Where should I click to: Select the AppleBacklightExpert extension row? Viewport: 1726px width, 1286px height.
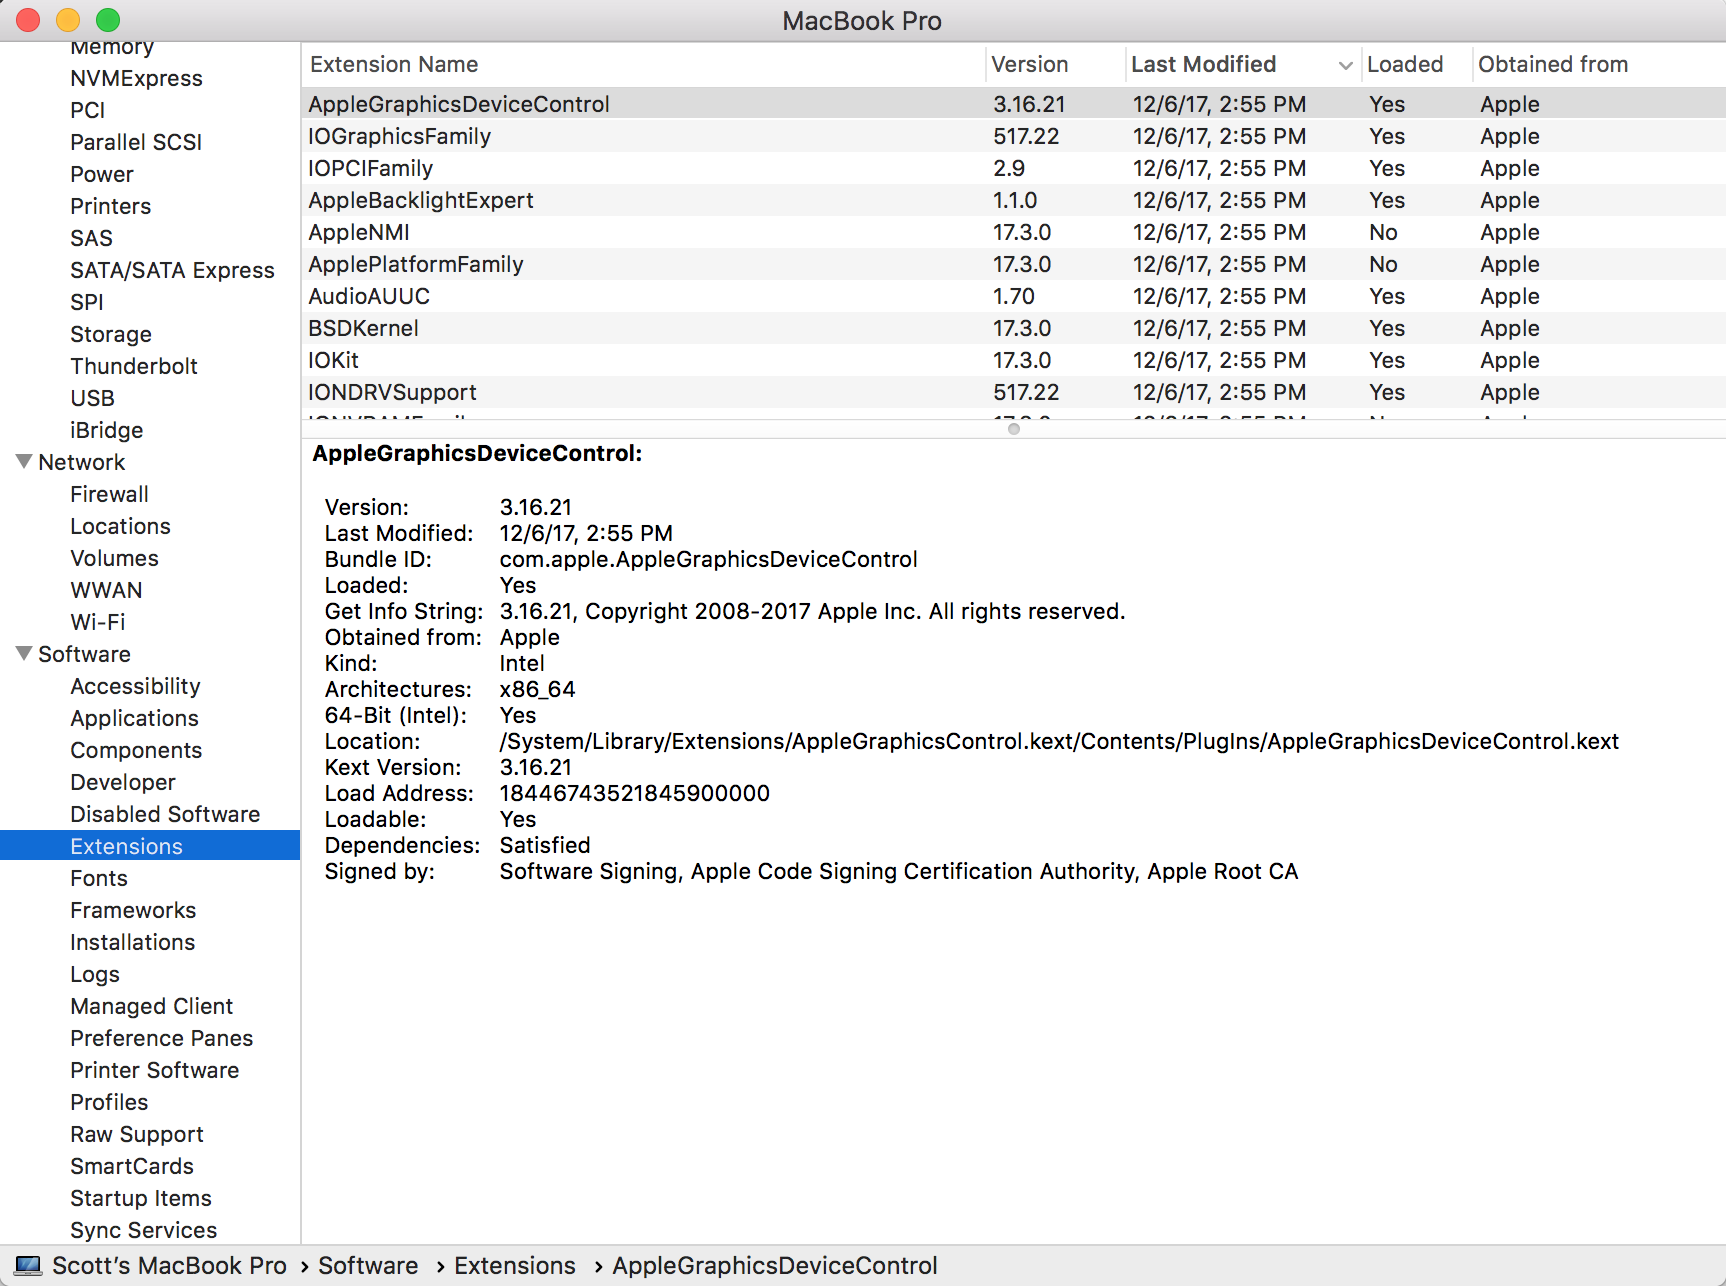point(1014,200)
